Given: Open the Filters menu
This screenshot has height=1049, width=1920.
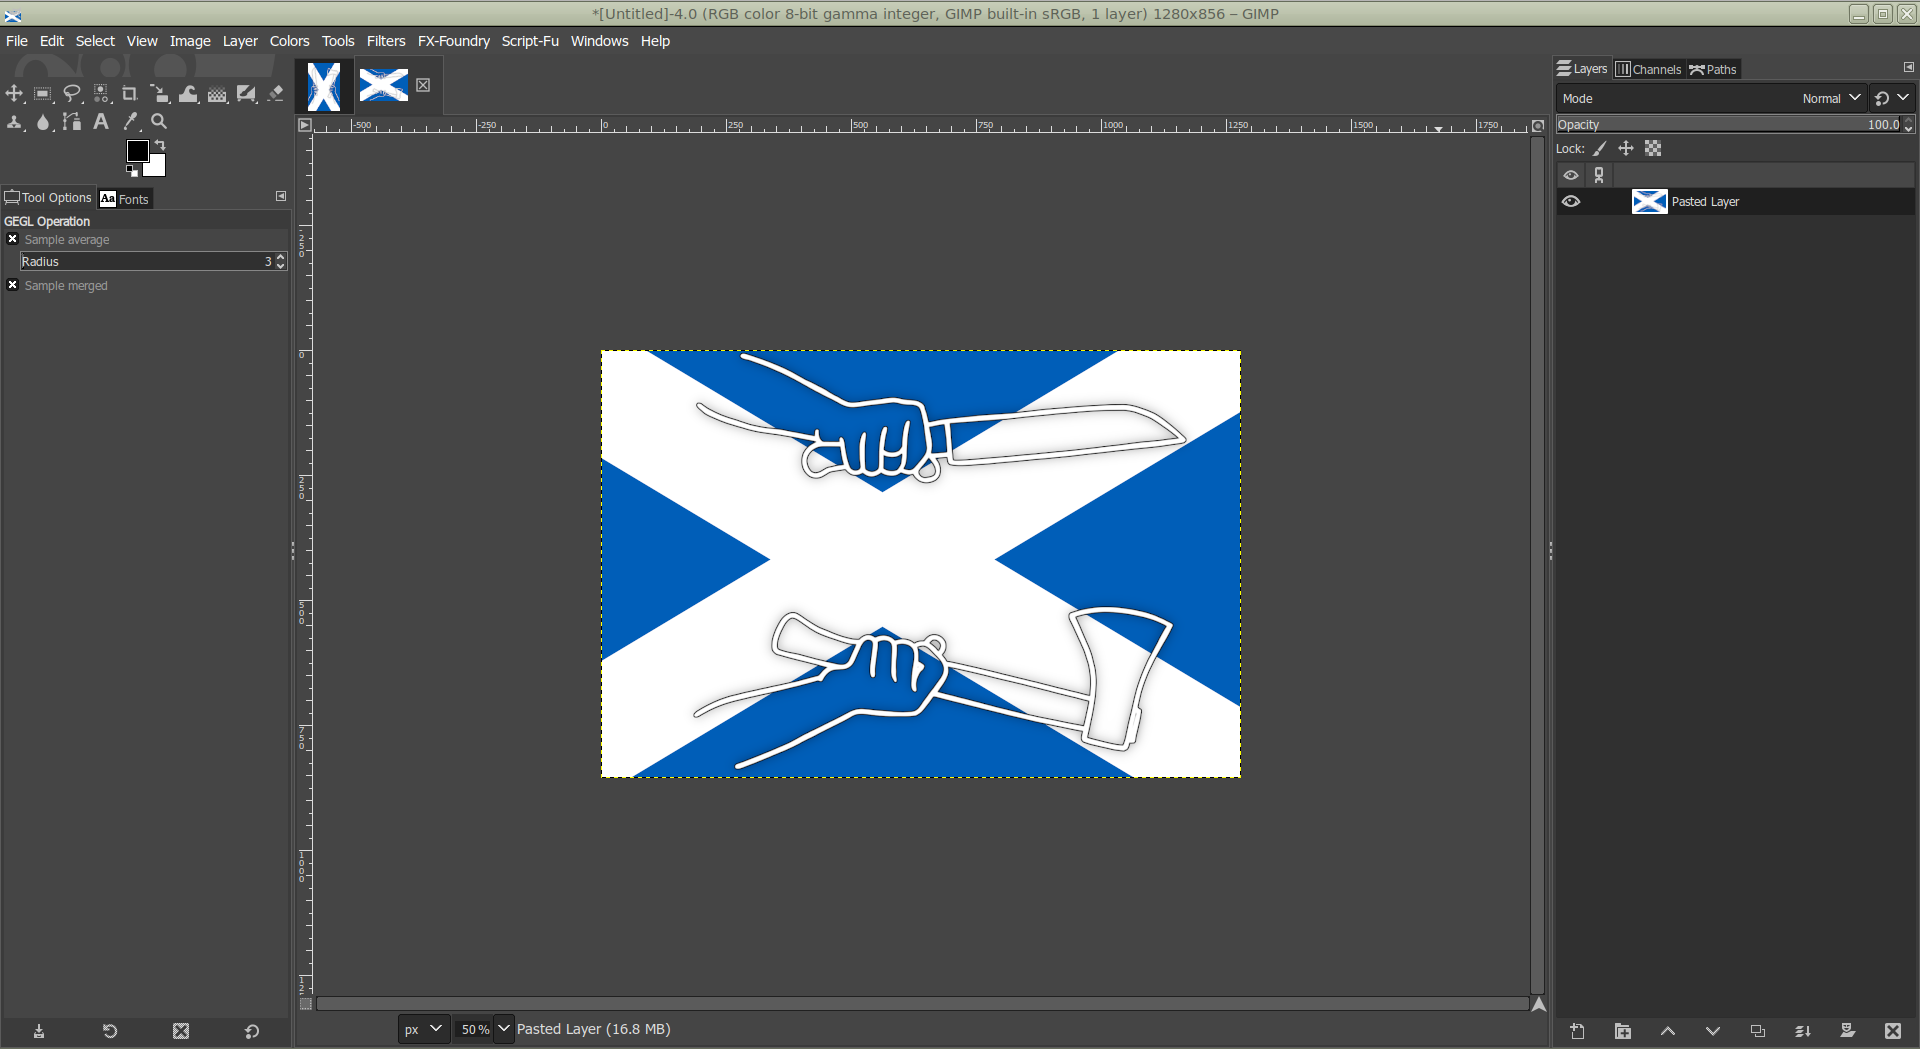Looking at the screenshot, I should [385, 41].
